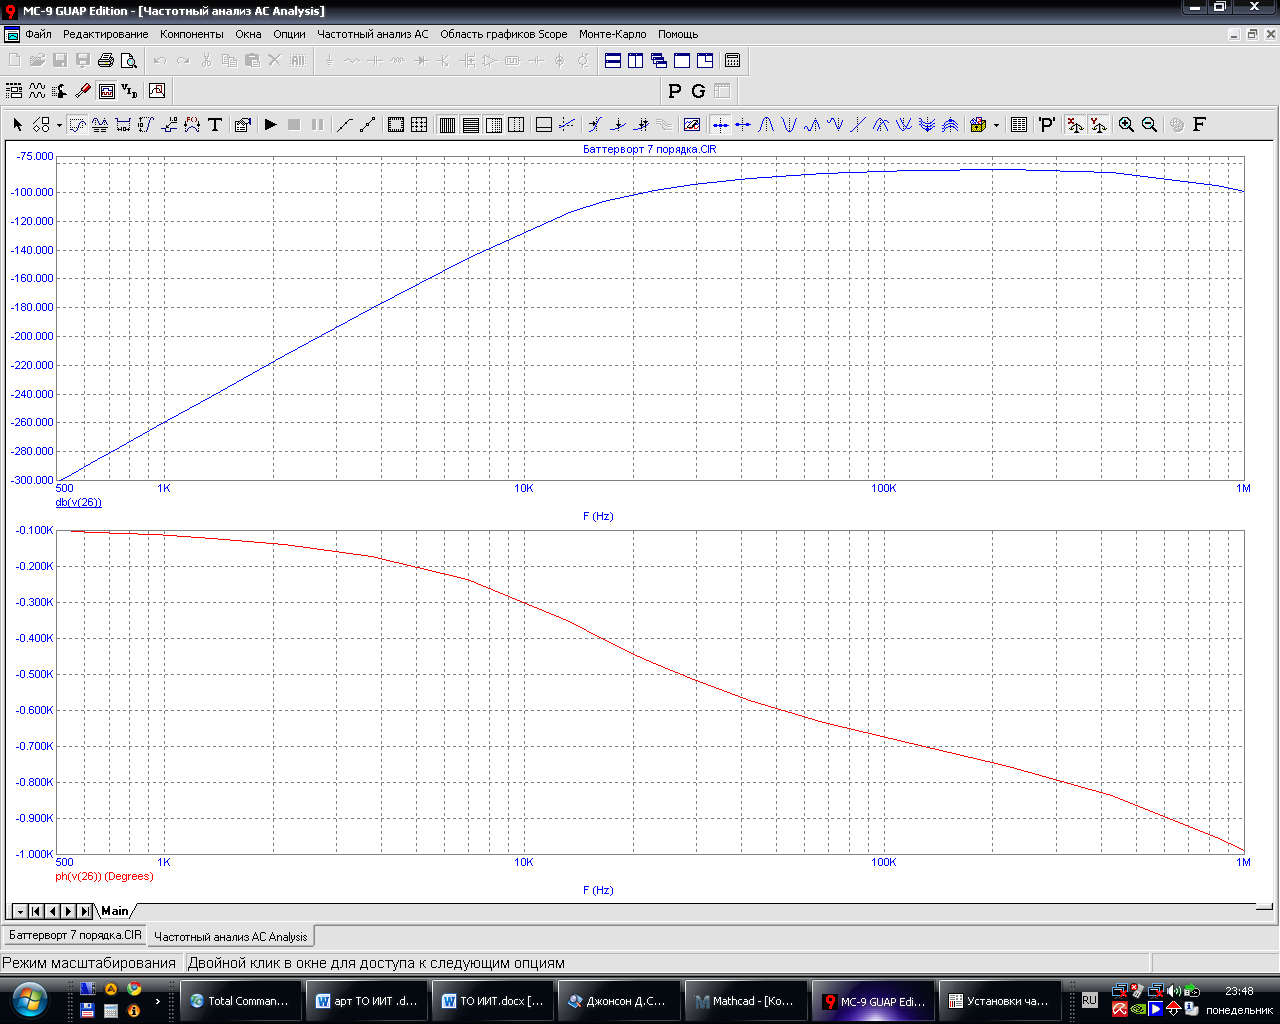Click the Main page tab
1280x1024 pixels.
point(115,911)
